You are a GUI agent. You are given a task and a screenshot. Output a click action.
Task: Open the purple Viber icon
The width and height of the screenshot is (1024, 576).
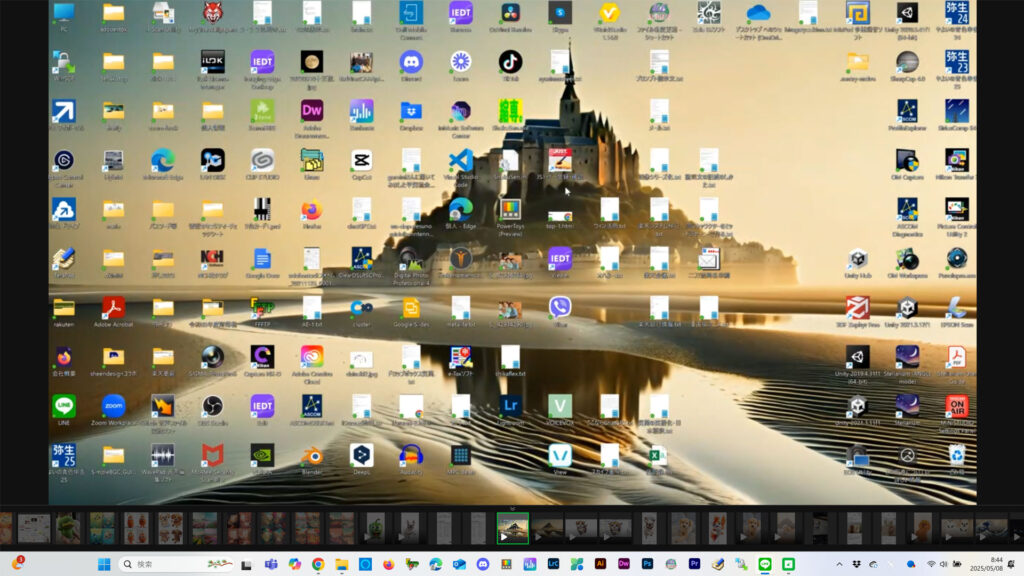560,308
